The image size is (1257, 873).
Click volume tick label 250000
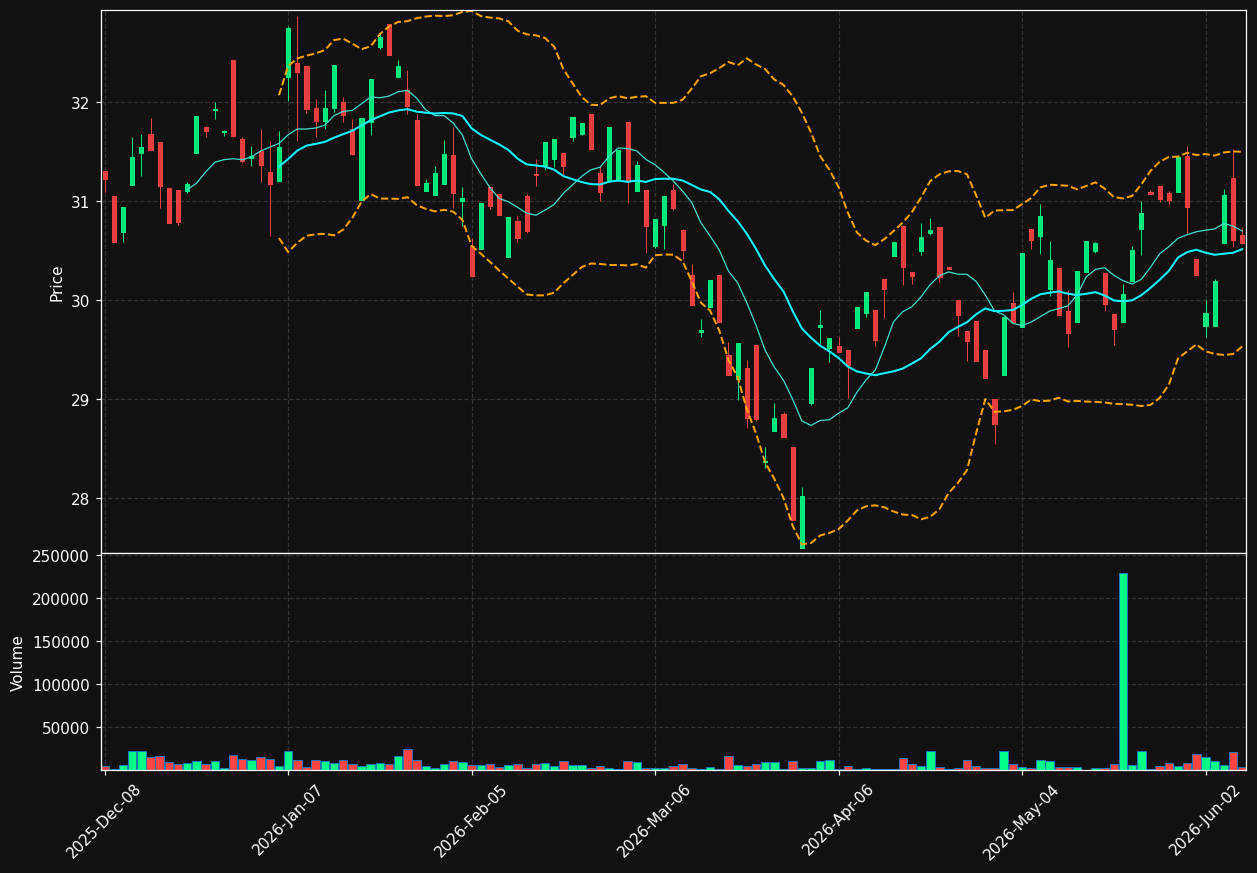[x=62, y=556]
